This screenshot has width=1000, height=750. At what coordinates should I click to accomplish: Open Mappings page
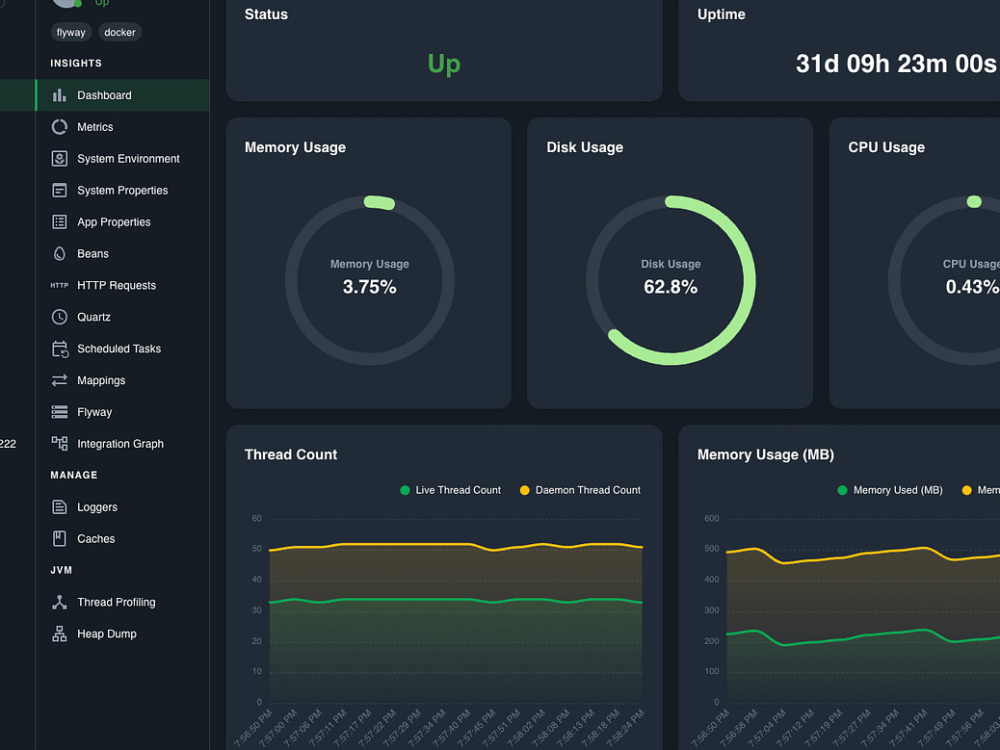click(122, 380)
